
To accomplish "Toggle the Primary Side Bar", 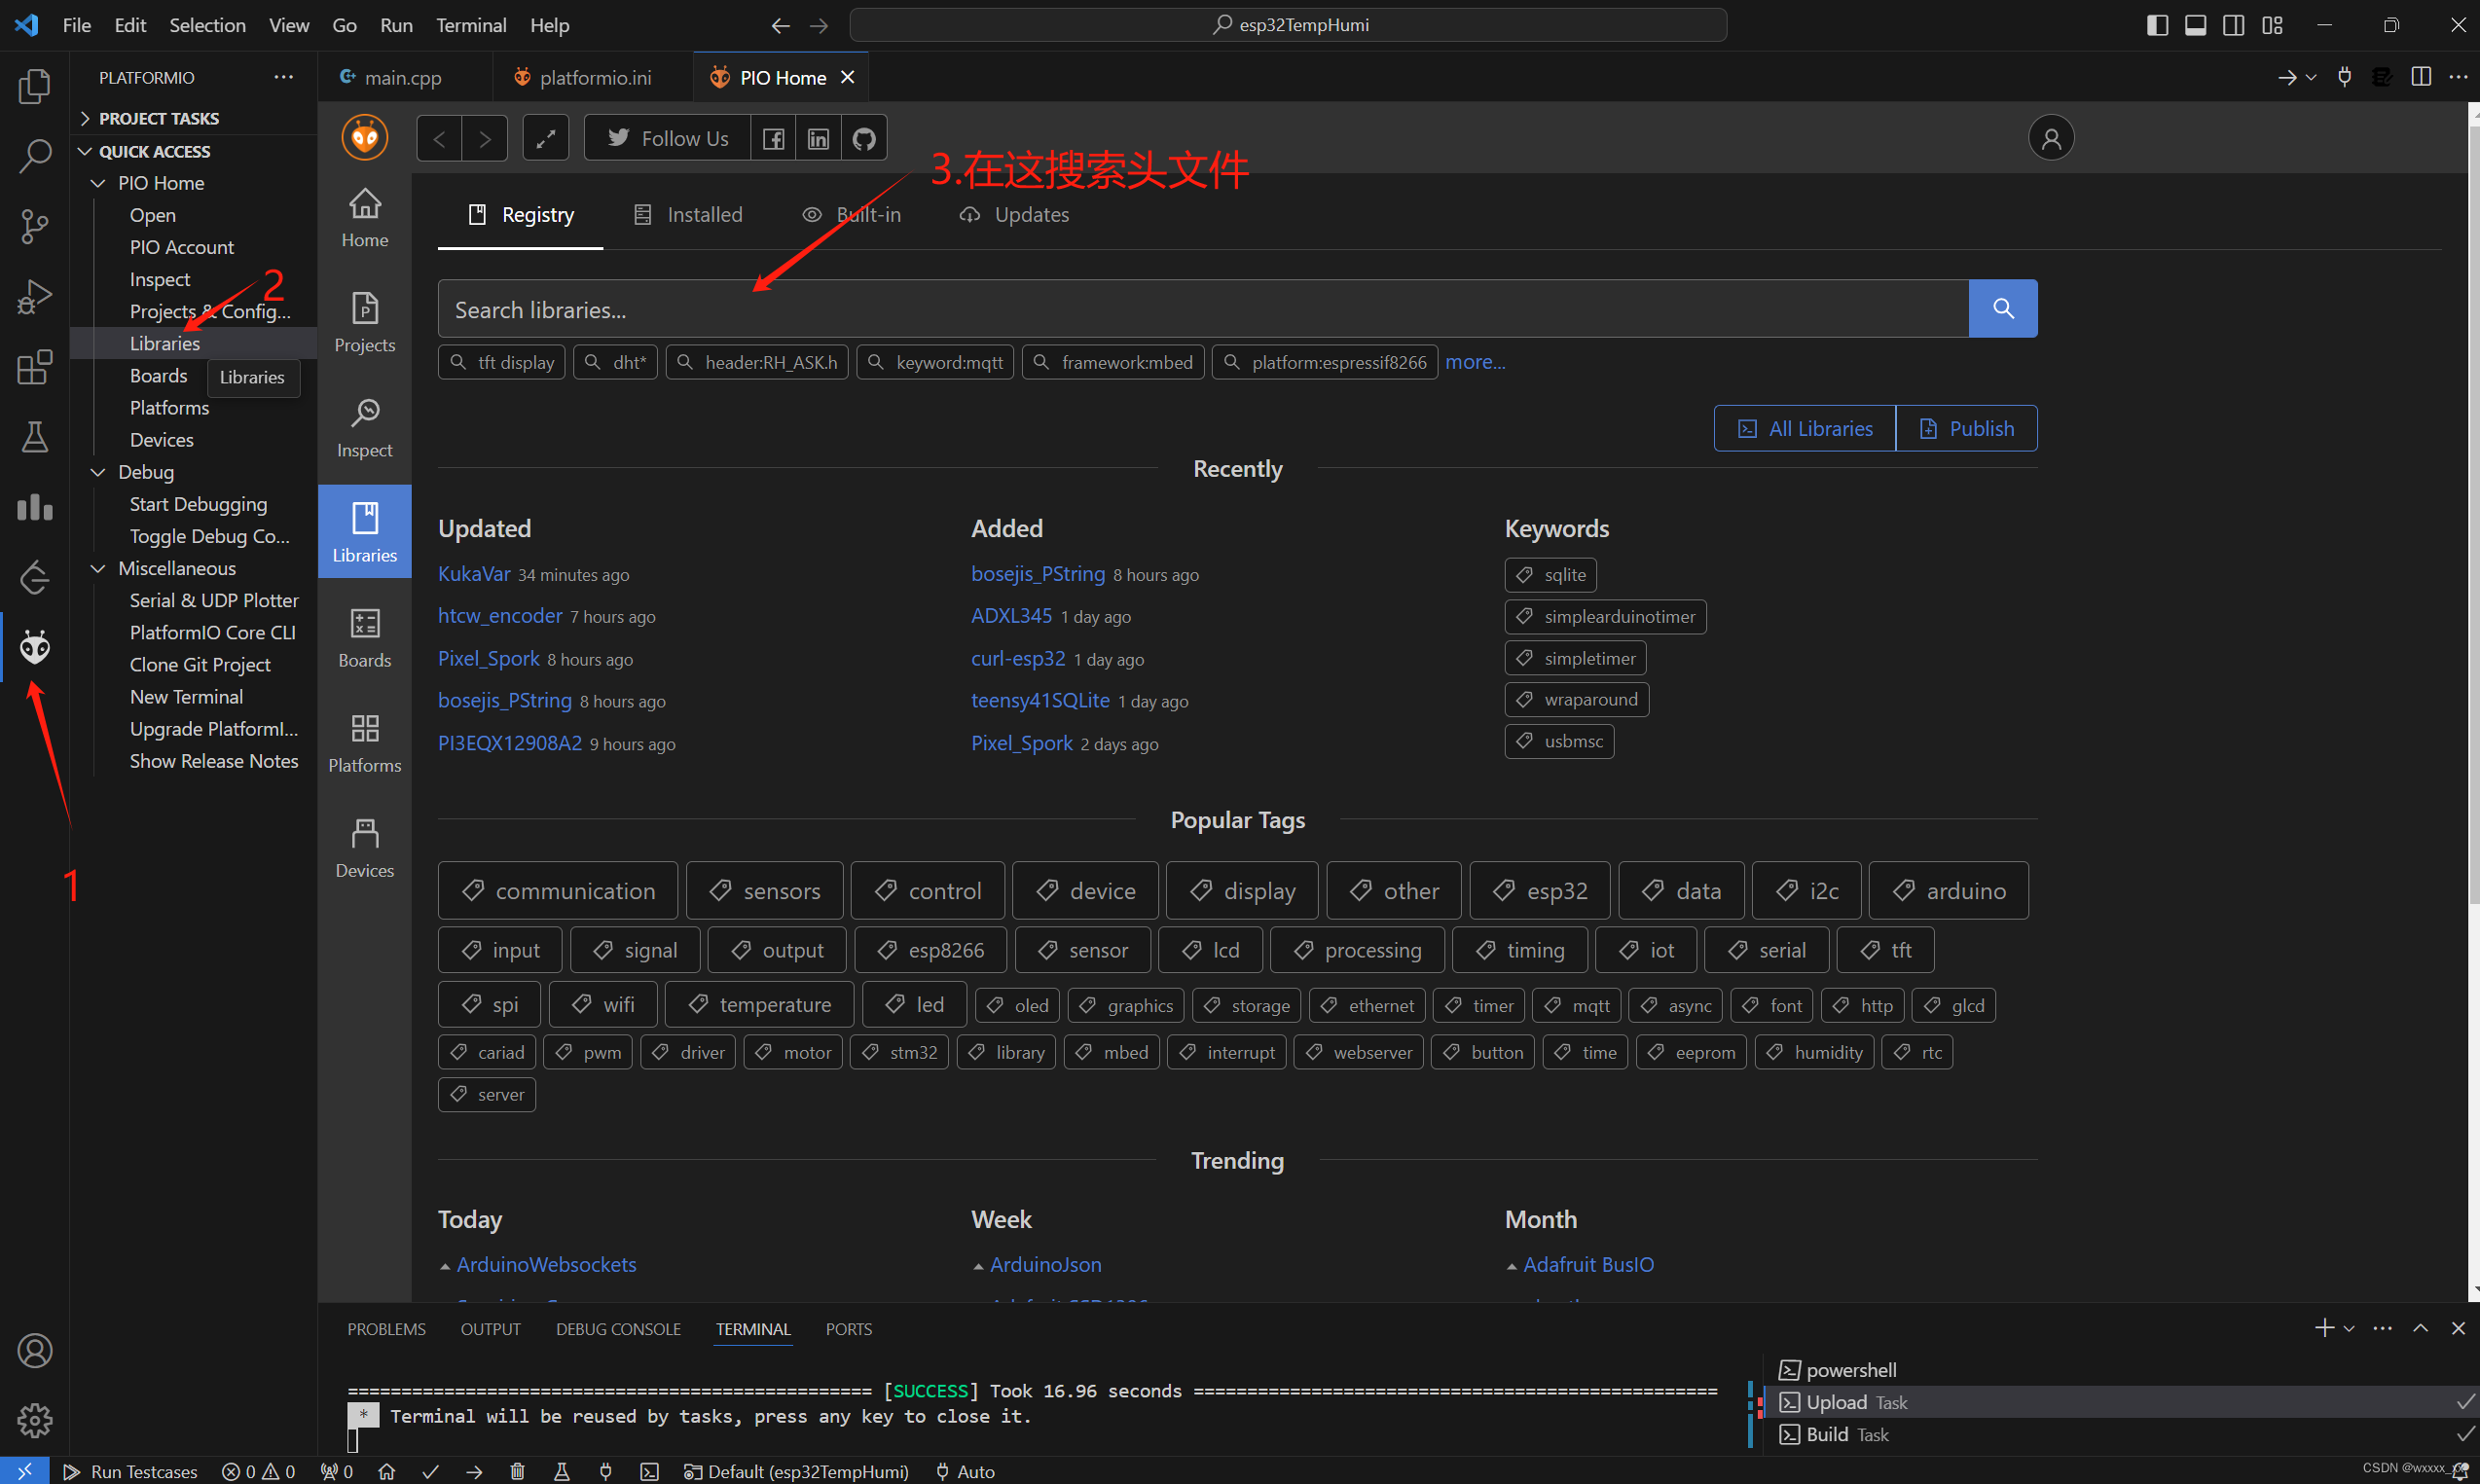I will 2157,24.
